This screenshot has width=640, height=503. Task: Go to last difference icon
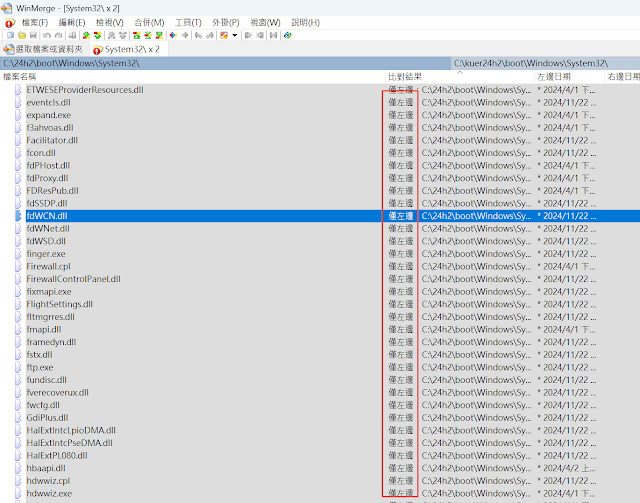[159, 36]
